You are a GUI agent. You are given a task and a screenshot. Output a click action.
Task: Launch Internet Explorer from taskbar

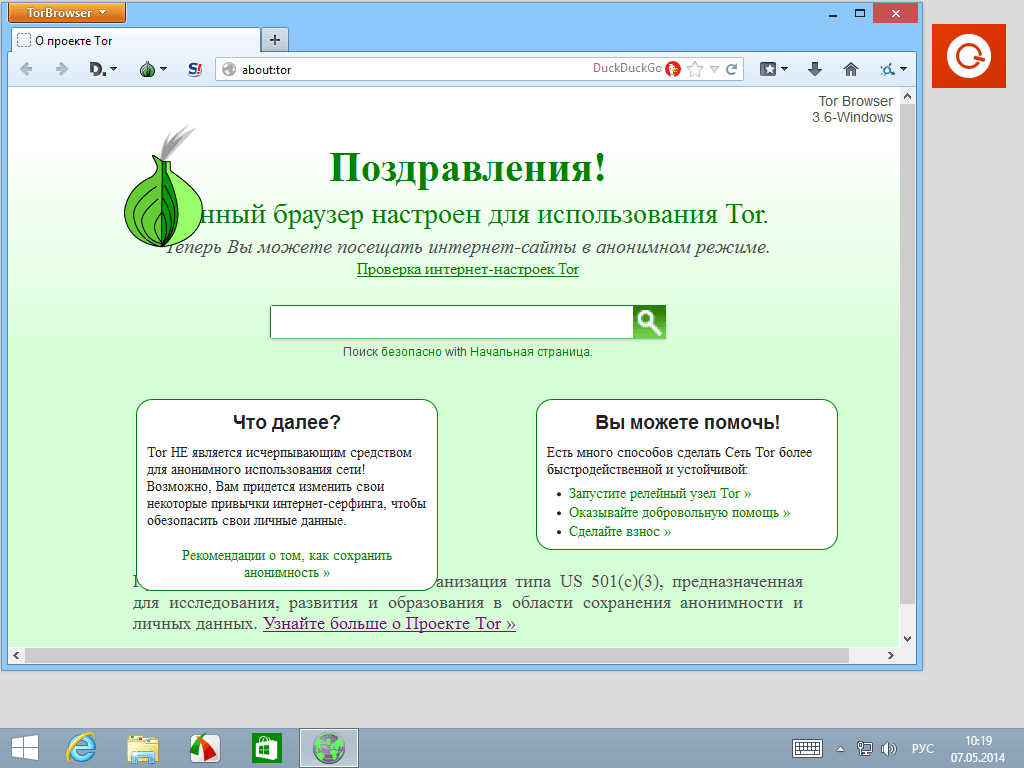[82, 748]
